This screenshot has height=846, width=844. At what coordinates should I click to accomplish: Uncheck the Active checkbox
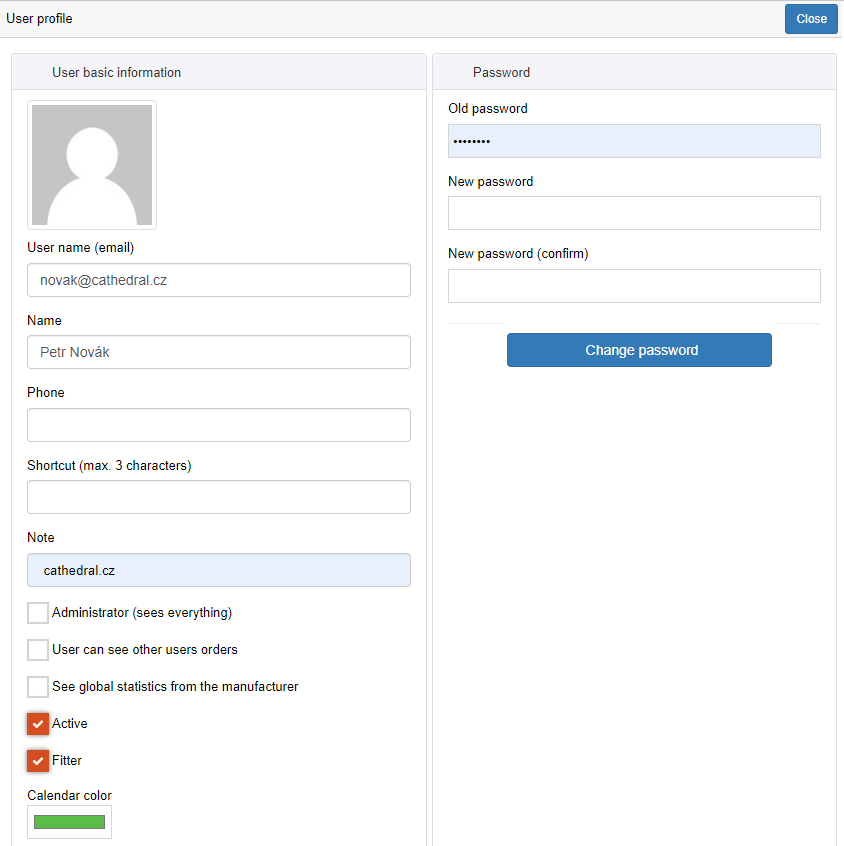(38, 724)
